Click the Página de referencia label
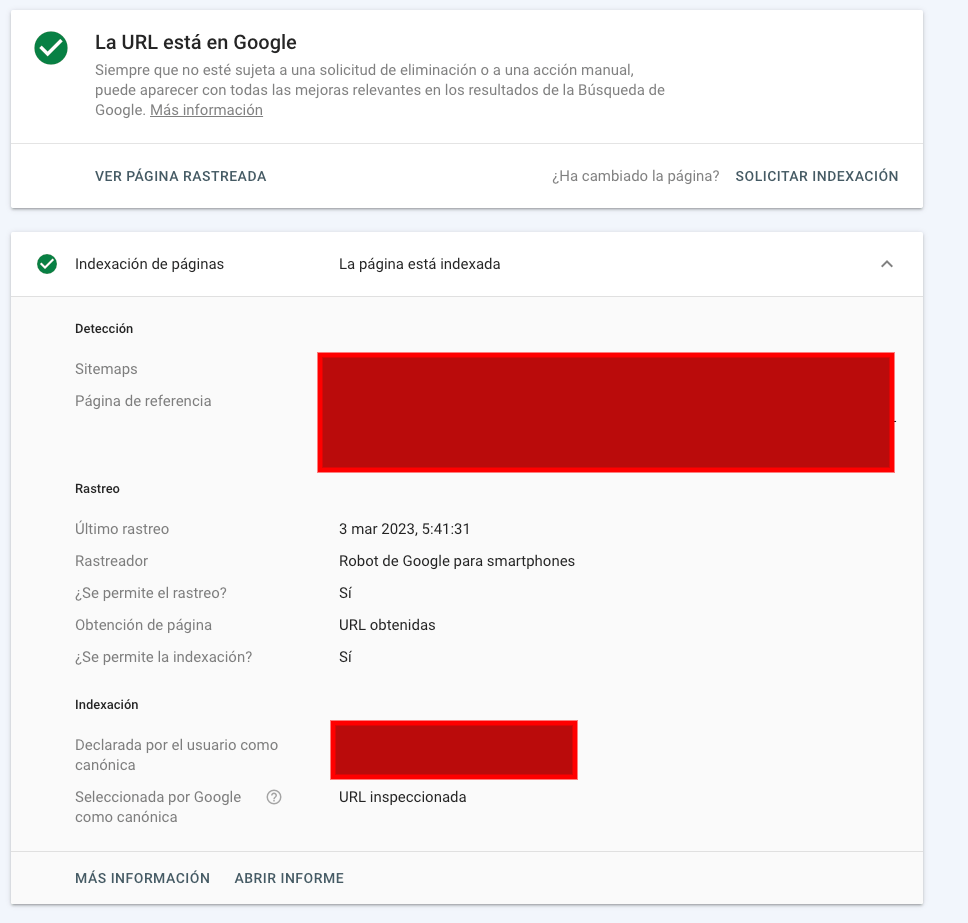Screen dimensions: 968x923 click(x=143, y=401)
